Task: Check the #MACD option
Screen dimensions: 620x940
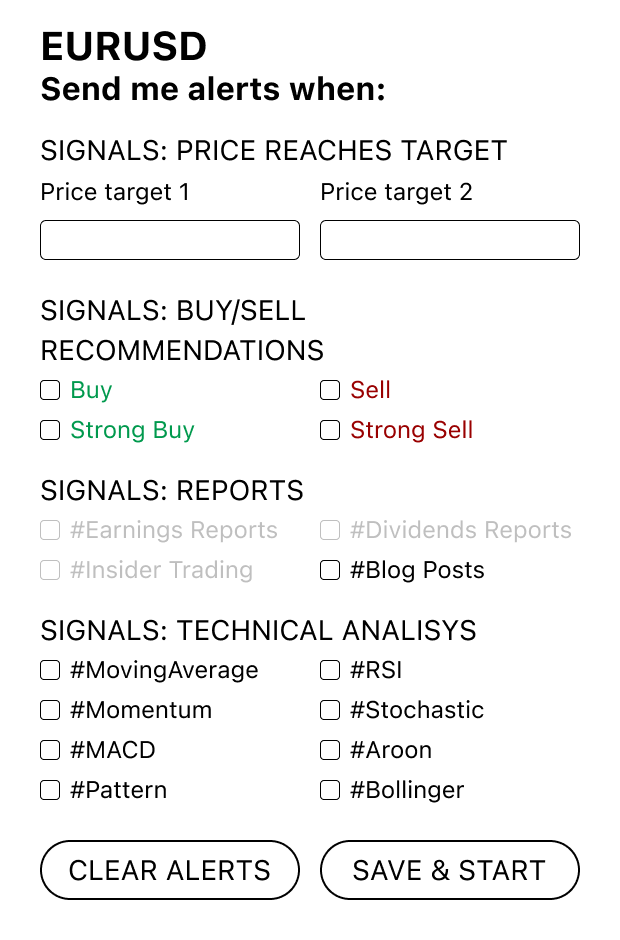Action: click(50, 750)
